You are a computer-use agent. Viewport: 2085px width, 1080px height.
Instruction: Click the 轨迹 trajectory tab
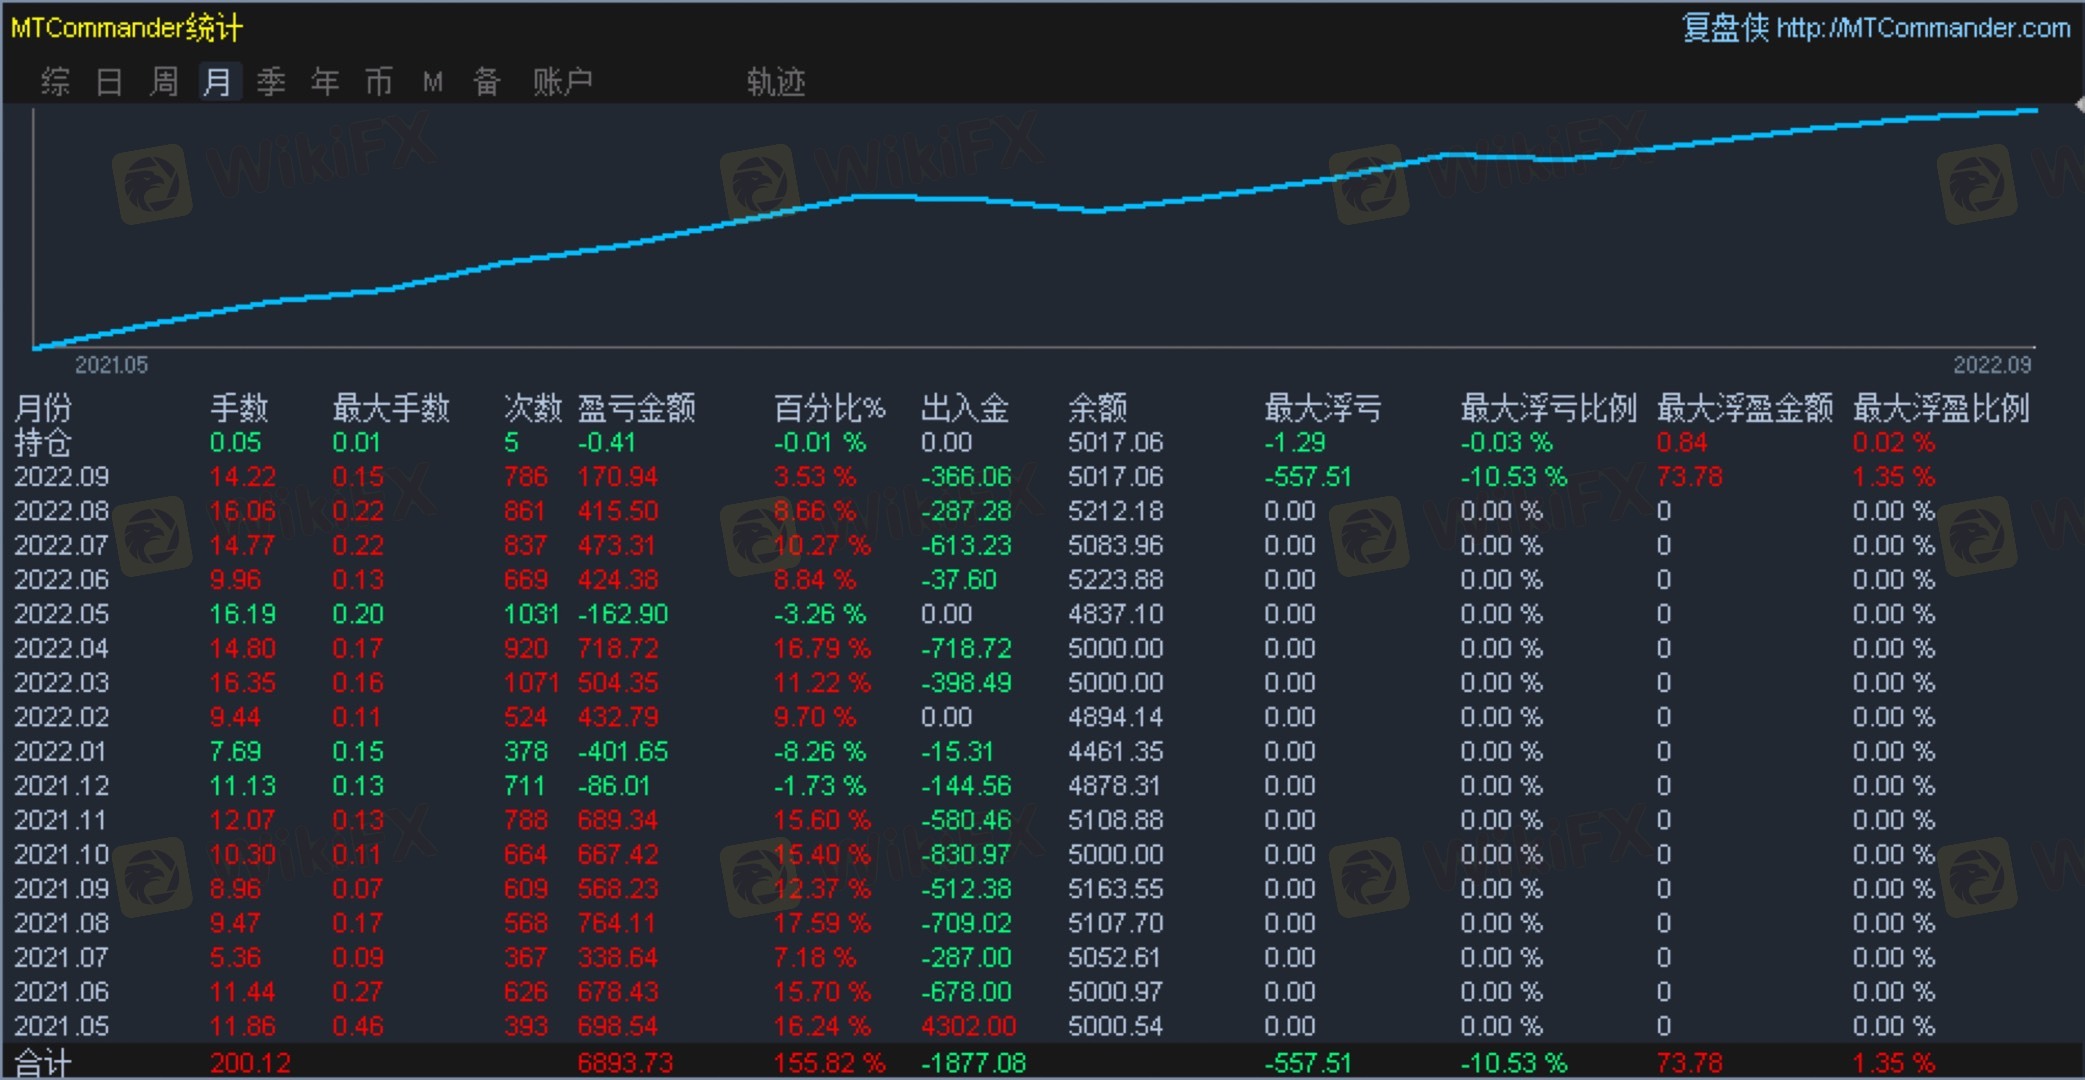[x=775, y=81]
